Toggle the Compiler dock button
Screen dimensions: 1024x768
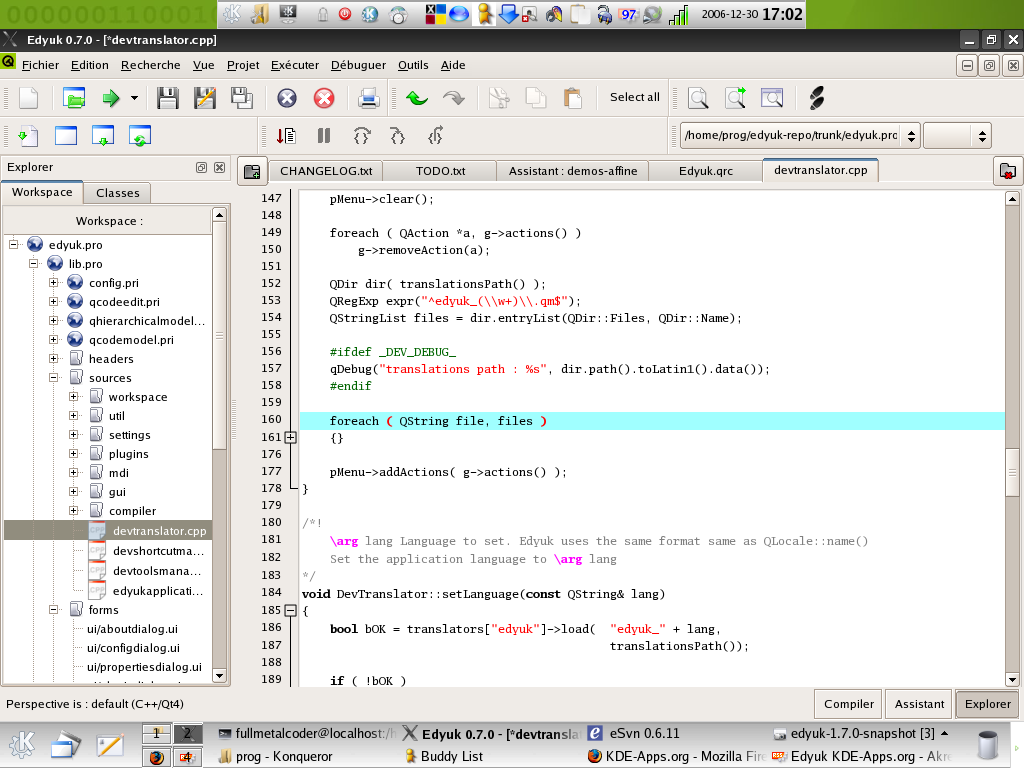(x=848, y=704)
